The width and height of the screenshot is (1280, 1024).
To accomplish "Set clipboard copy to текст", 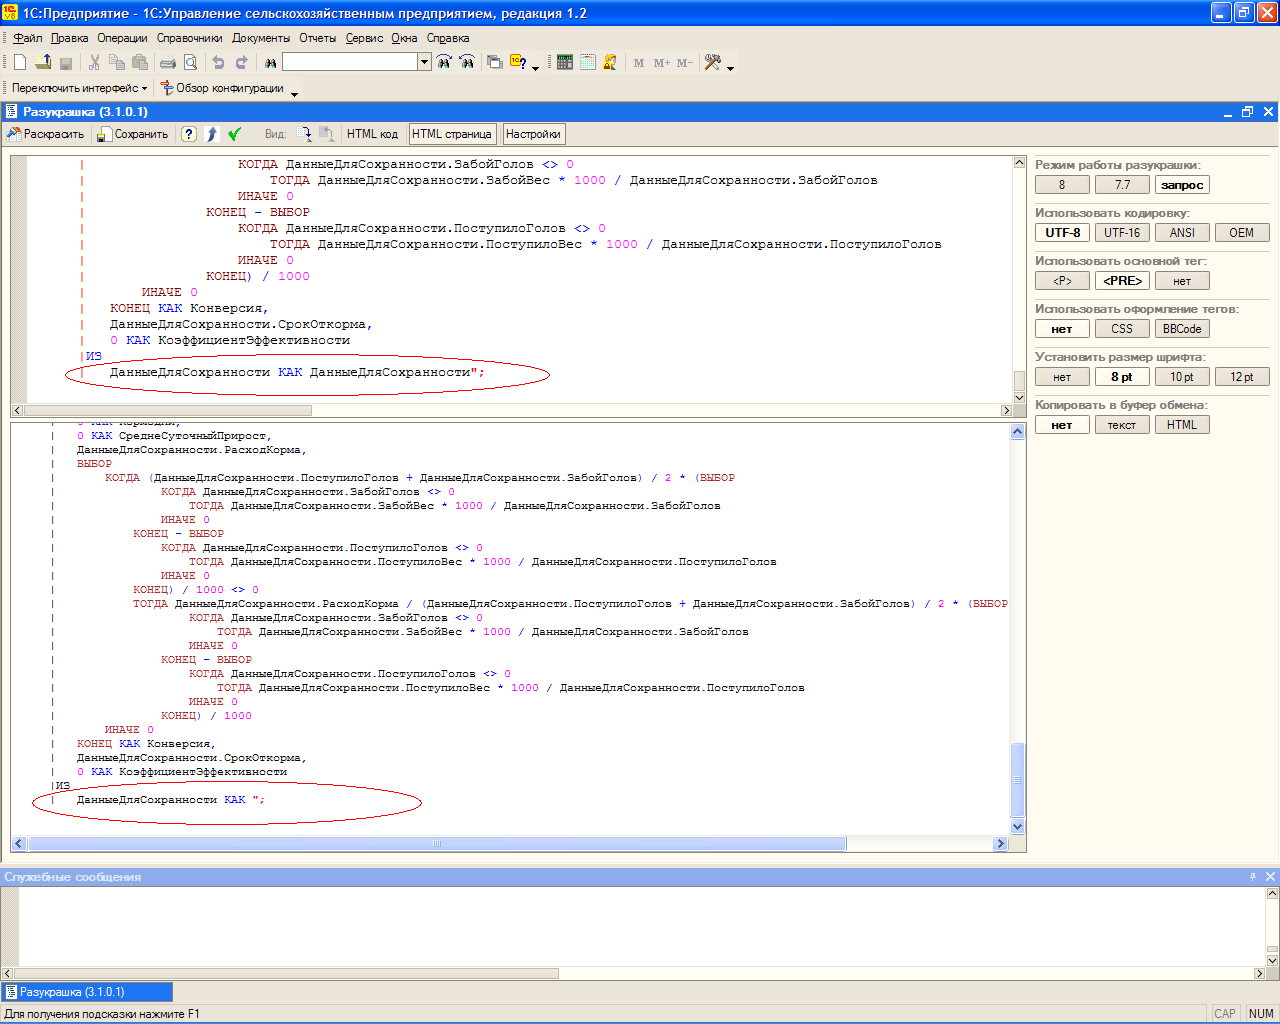I will (x=1122, y=425).
